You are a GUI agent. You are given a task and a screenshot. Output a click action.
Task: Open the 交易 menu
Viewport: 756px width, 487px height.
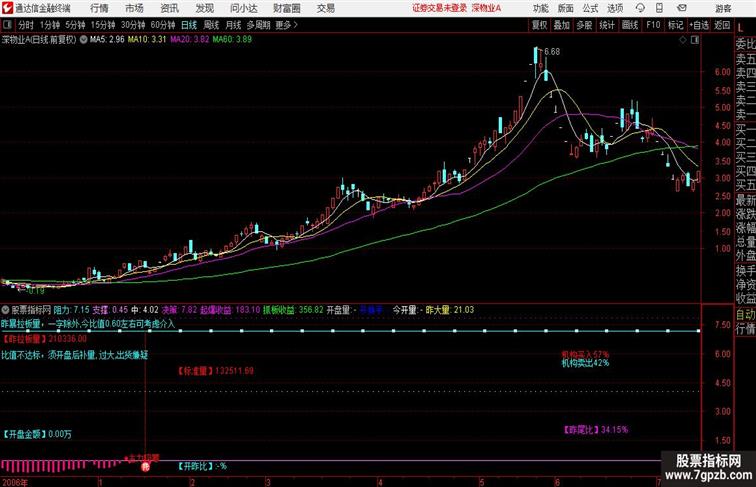(x=325, y=8)
